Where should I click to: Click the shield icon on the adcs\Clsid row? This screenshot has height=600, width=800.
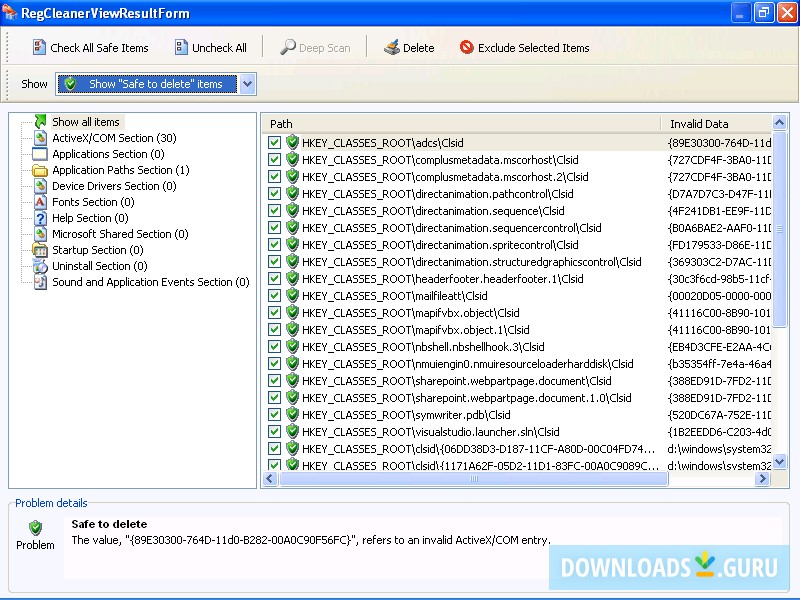[292, 142]
